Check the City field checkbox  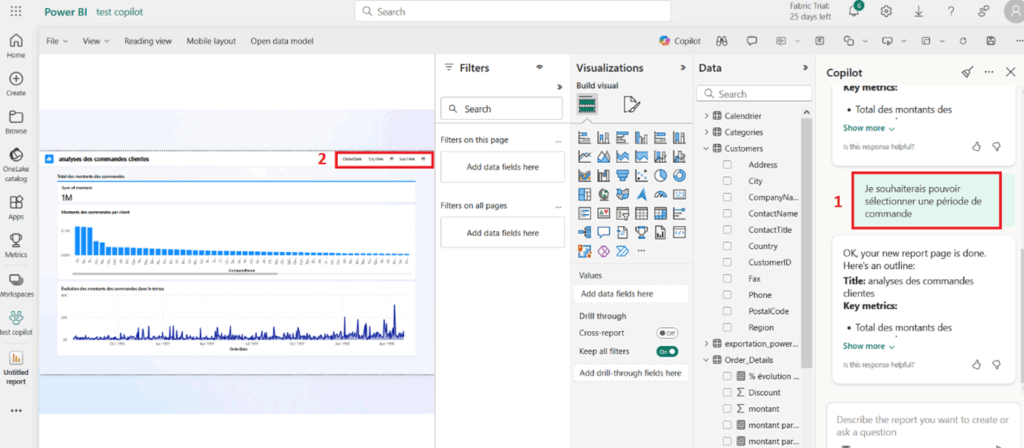coord(727,181)
